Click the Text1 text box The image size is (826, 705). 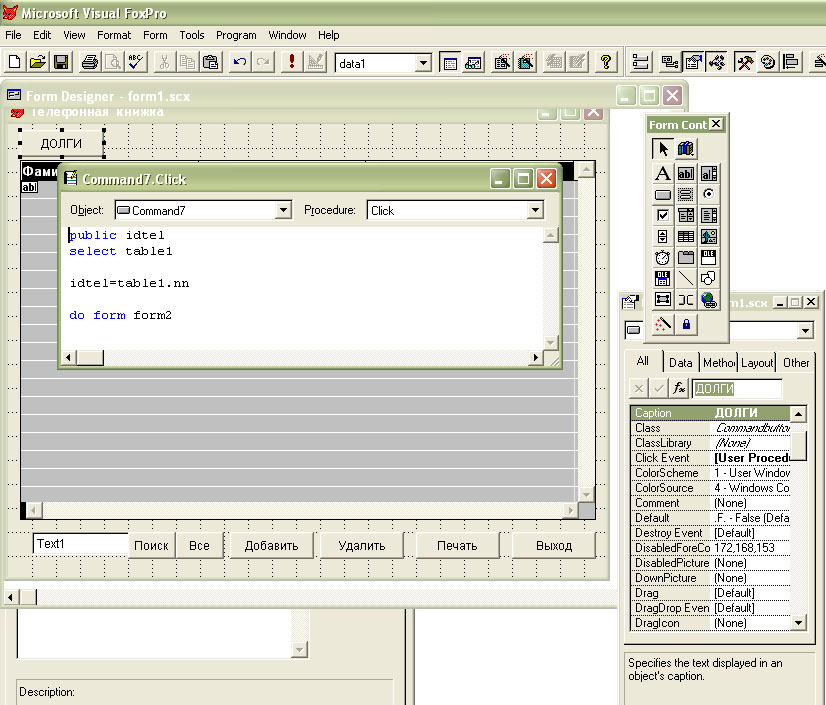click(80, 544)
